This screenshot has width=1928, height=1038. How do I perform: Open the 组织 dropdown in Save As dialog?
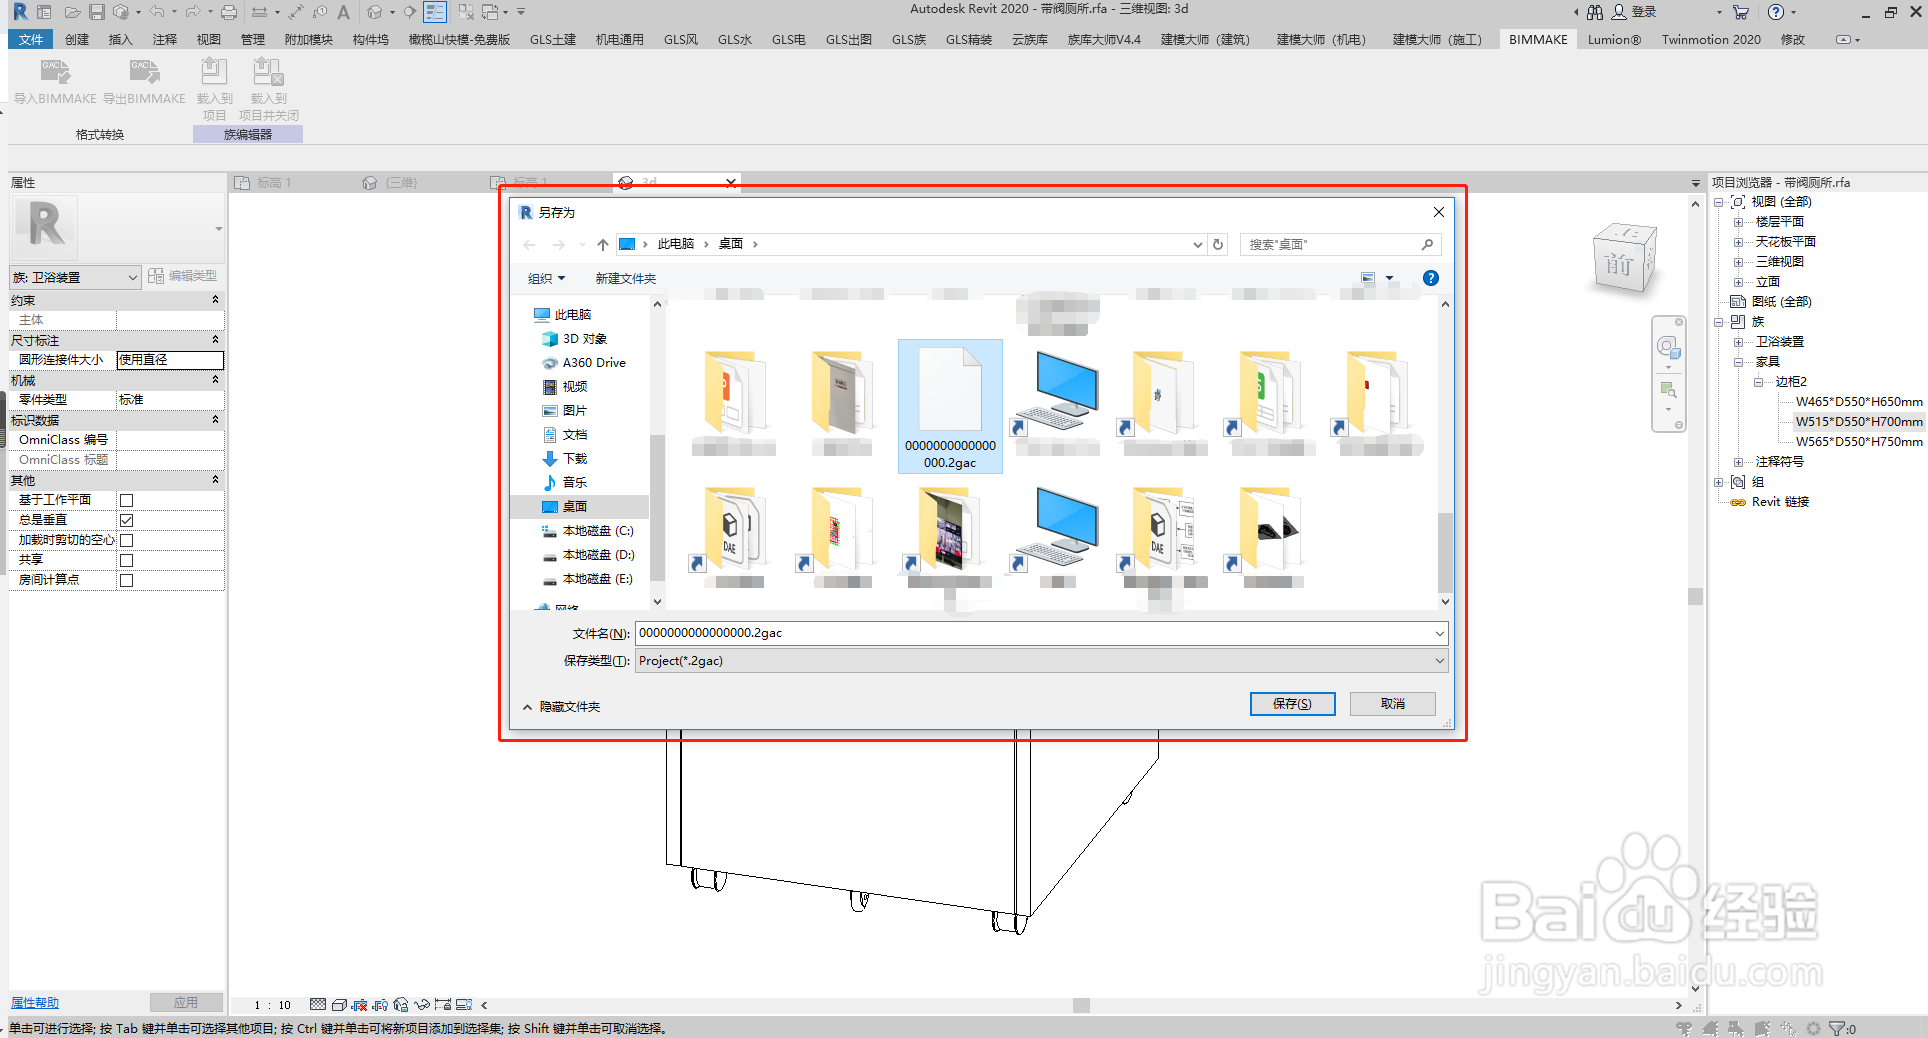click(x=547, y=278)
